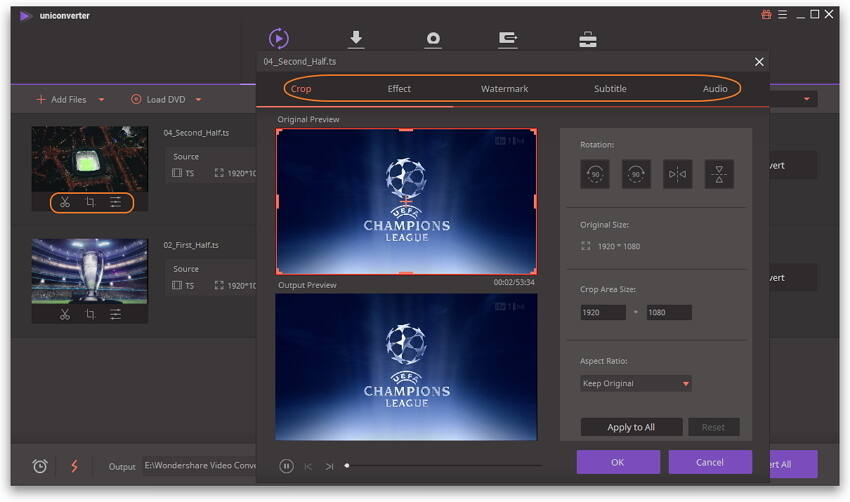Open the Convert section icon in top toolbar

pyautogui.click(x=279, y=38)
